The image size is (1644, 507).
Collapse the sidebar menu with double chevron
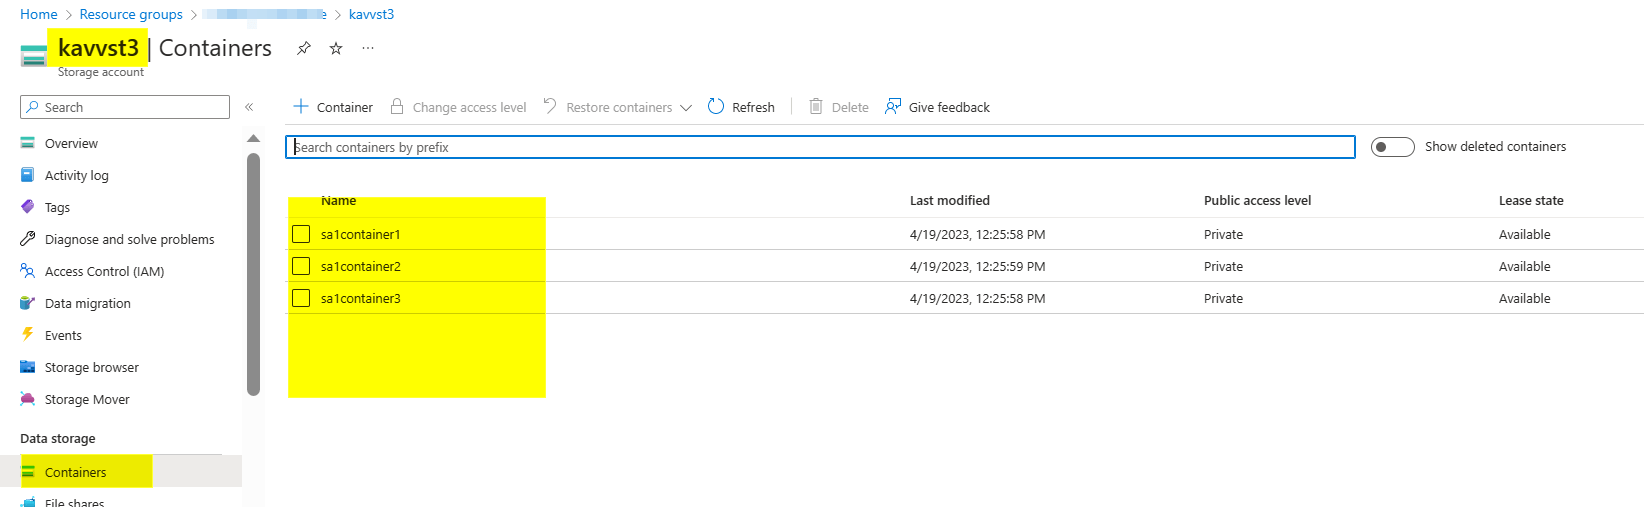(249, 107)
